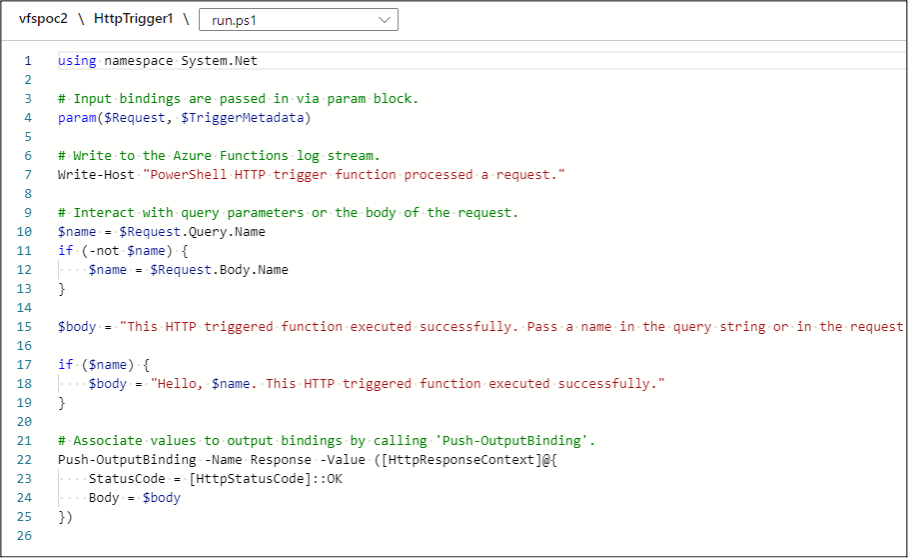Click the '$name = $Request.Query.Name' line
Screen dimensions: 908x558
coord(162,232)
